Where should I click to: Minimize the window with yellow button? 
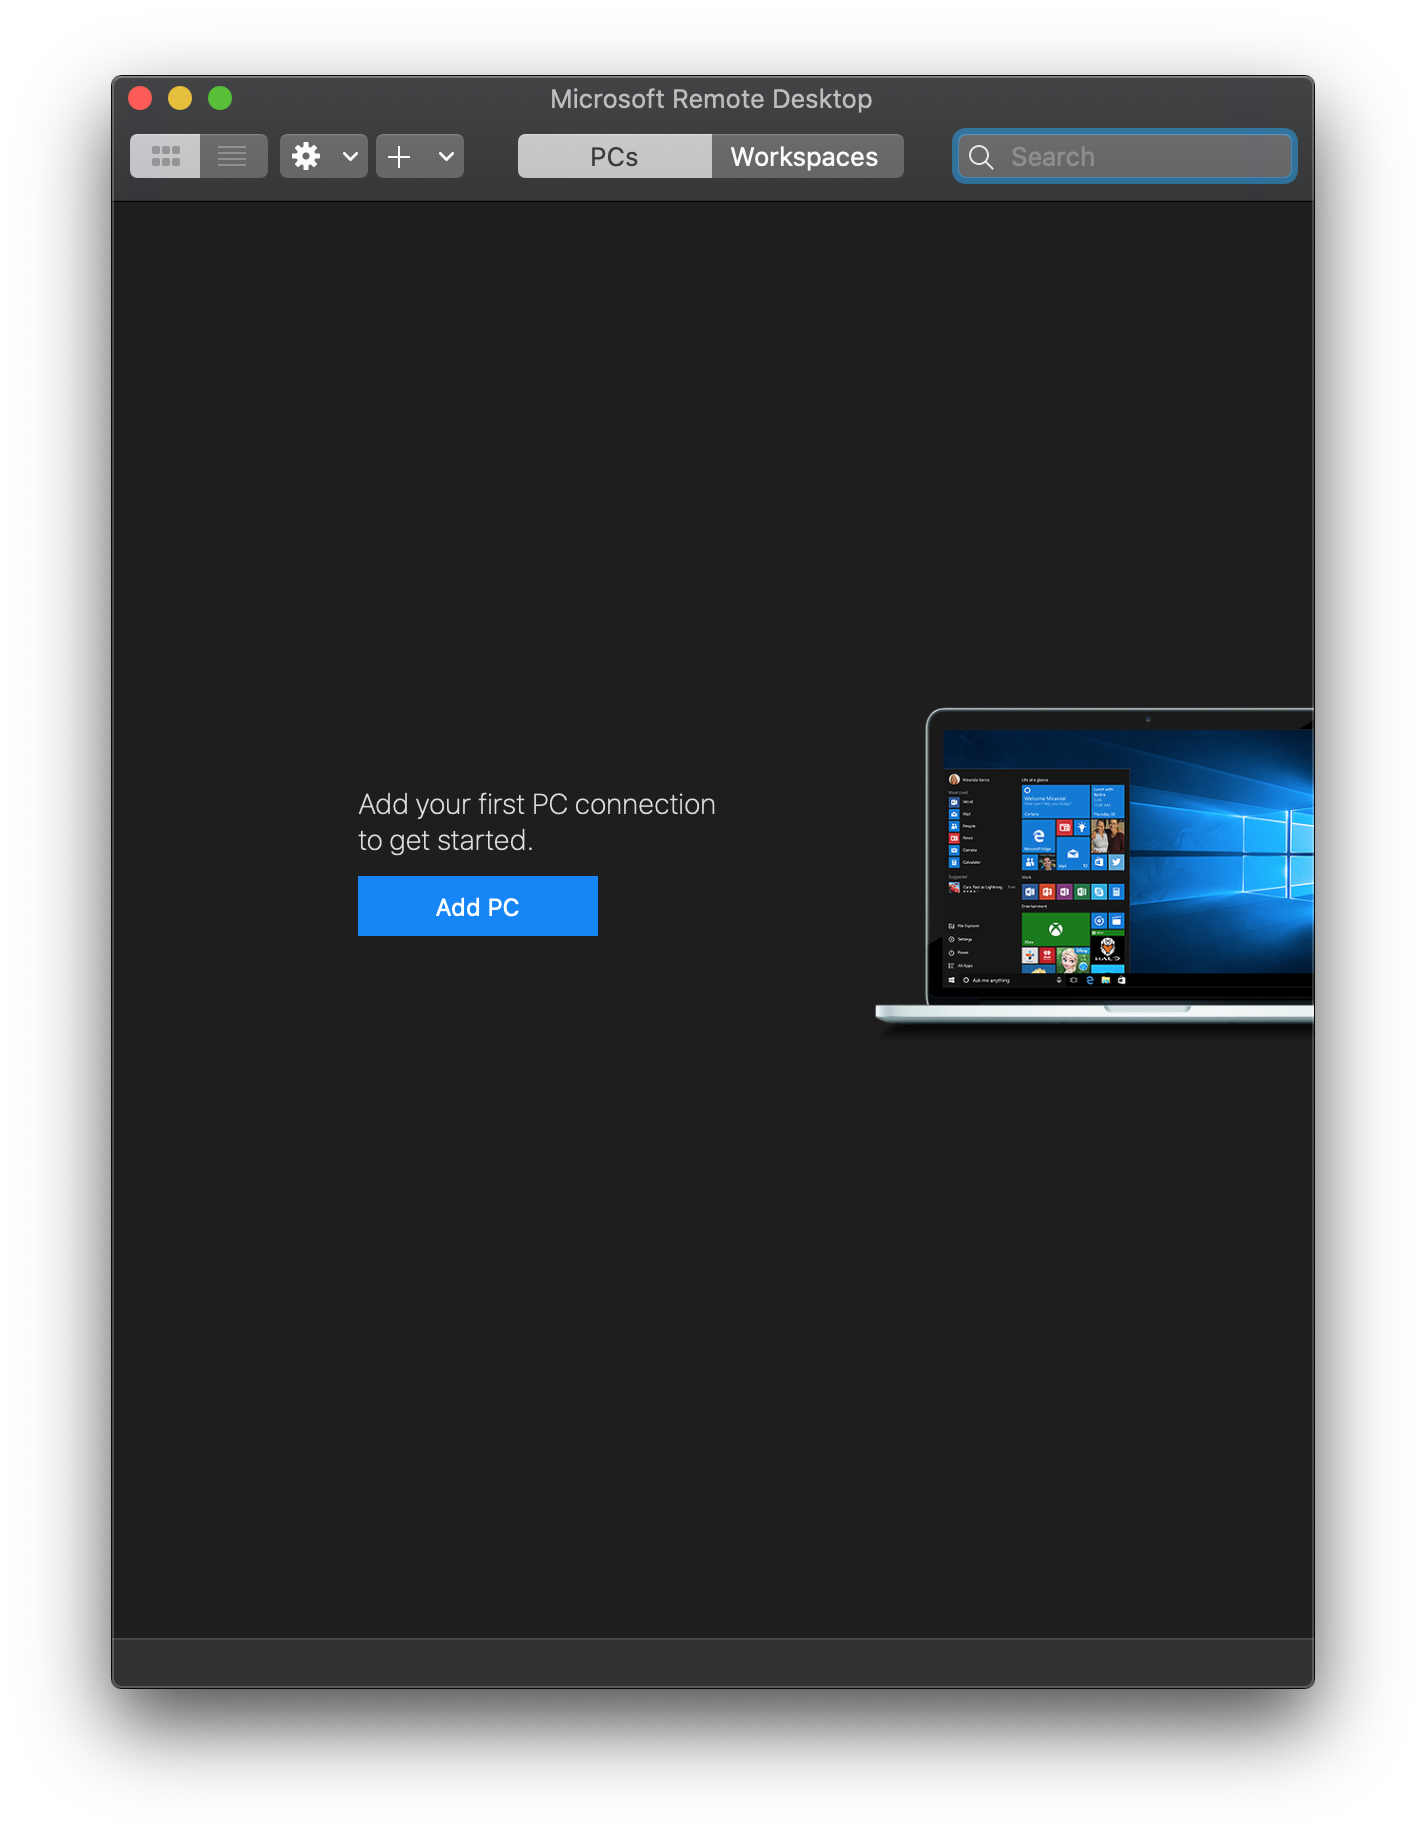tap(180, 98)
